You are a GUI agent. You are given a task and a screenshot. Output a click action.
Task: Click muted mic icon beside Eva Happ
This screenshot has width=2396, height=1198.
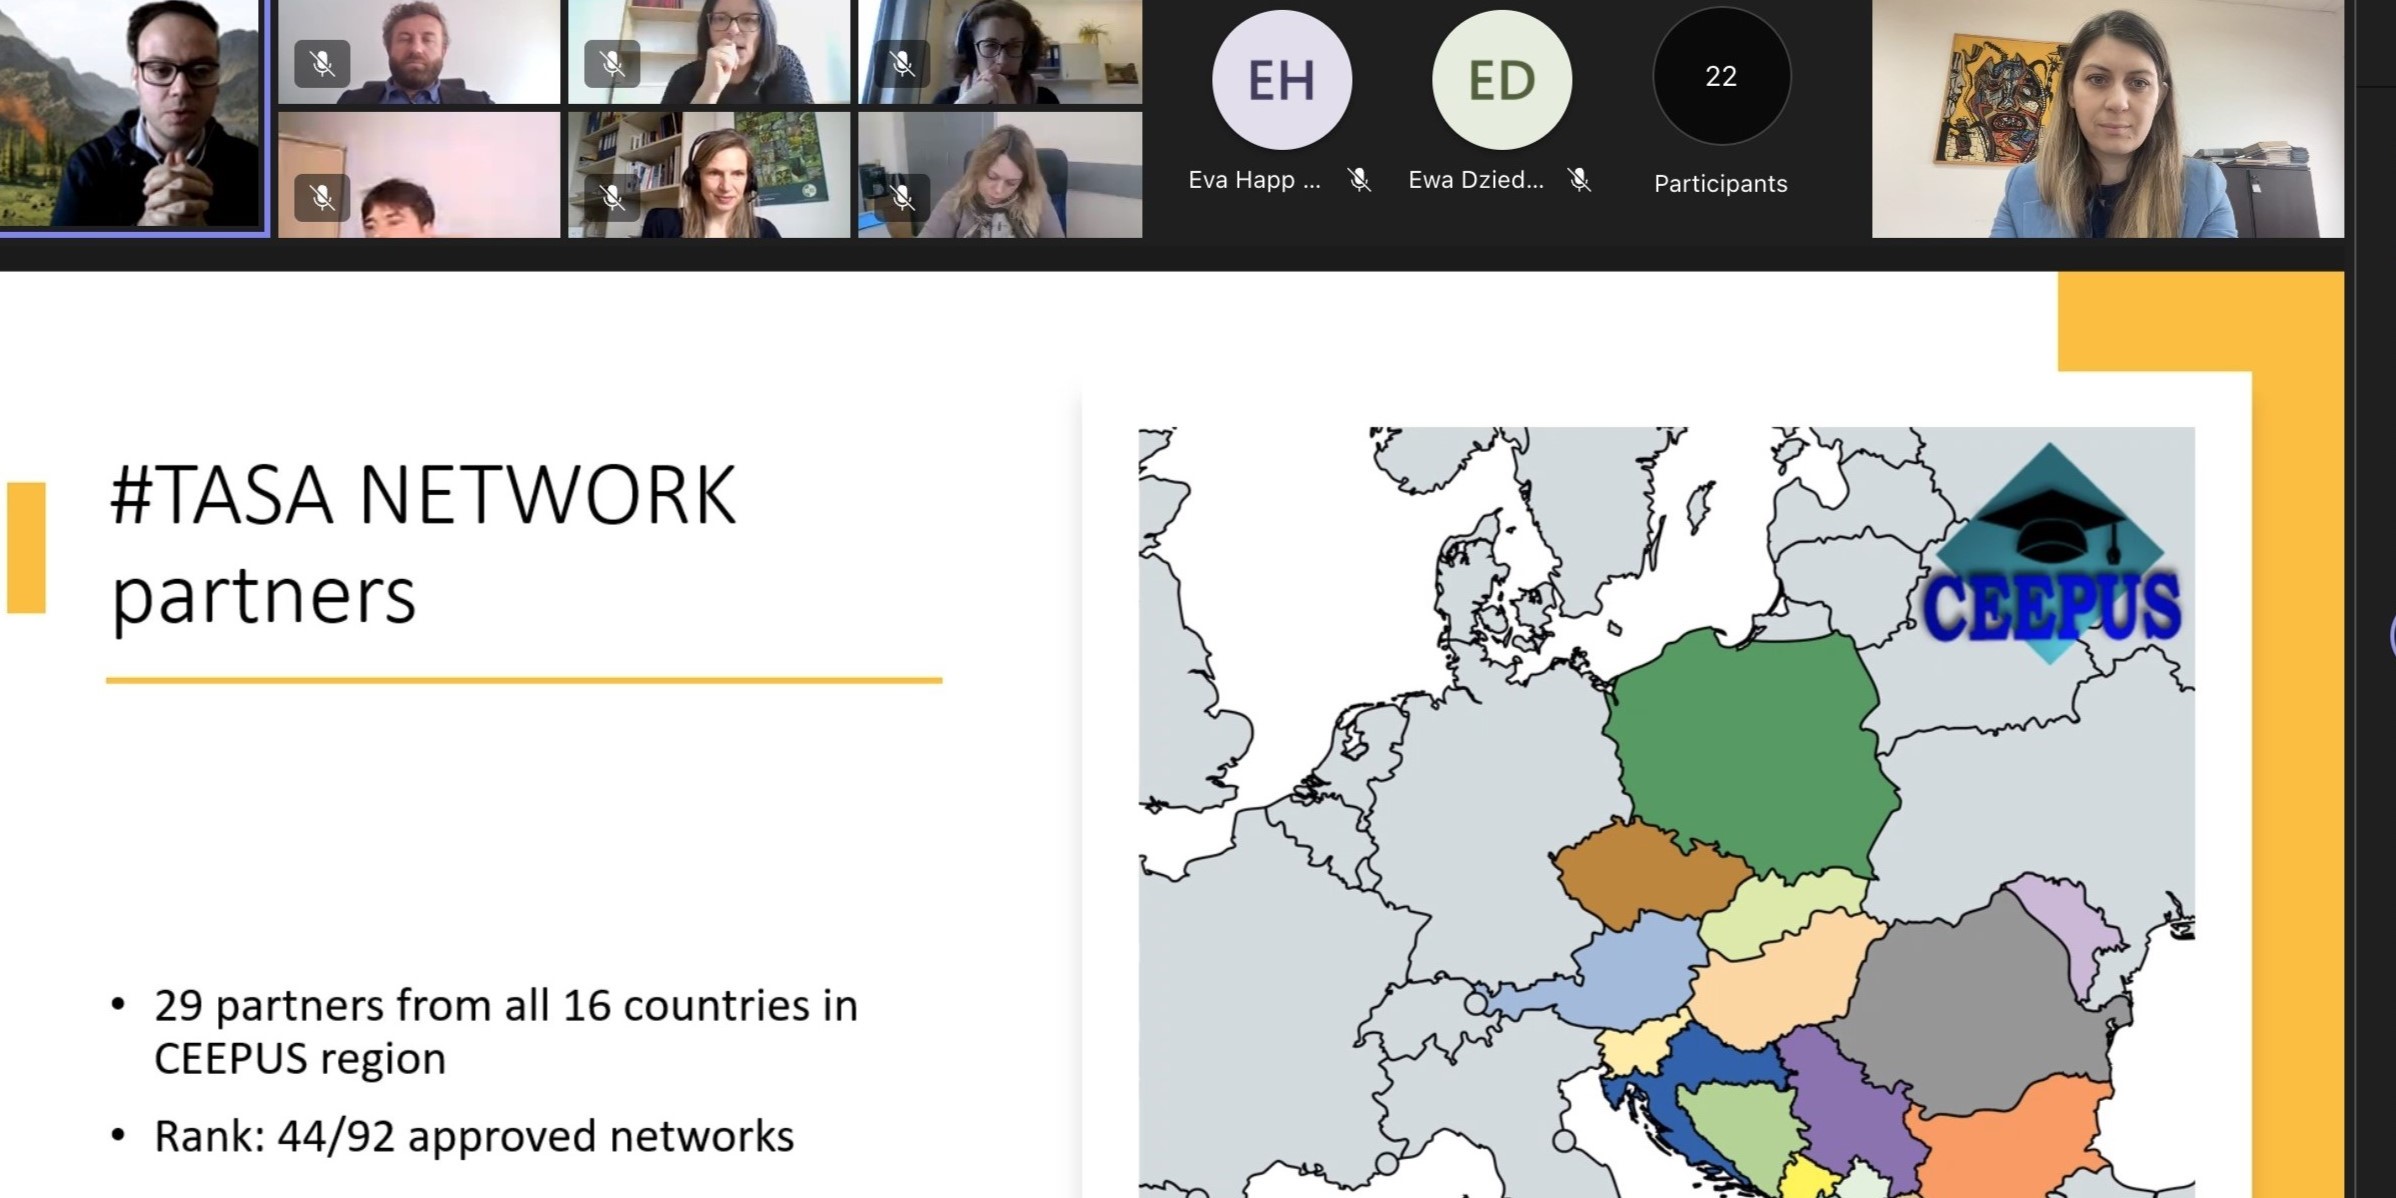click(x=1359, y=179)
